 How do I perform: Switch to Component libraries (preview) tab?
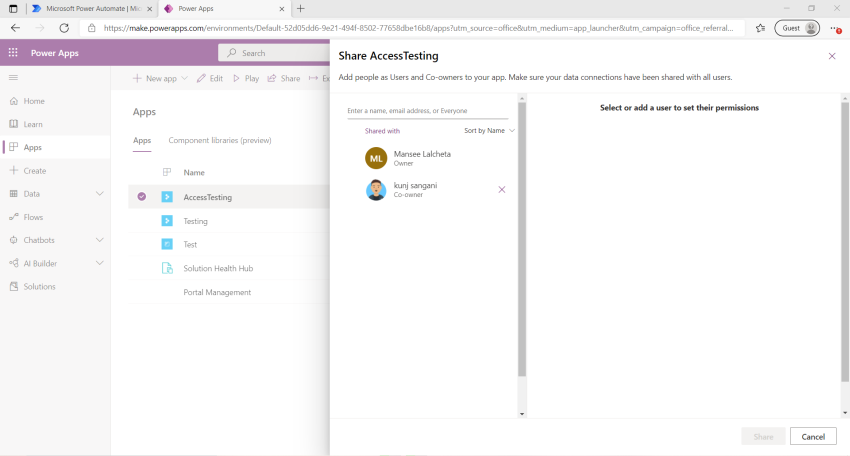coord(220,140)
